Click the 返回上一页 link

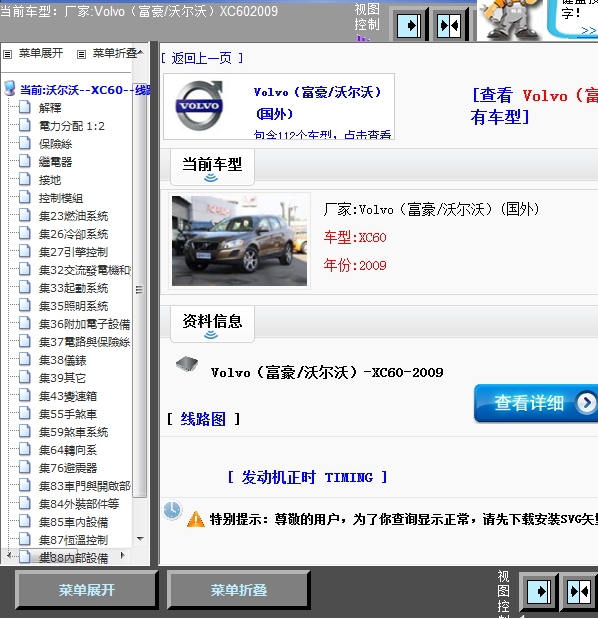(202, 58)
